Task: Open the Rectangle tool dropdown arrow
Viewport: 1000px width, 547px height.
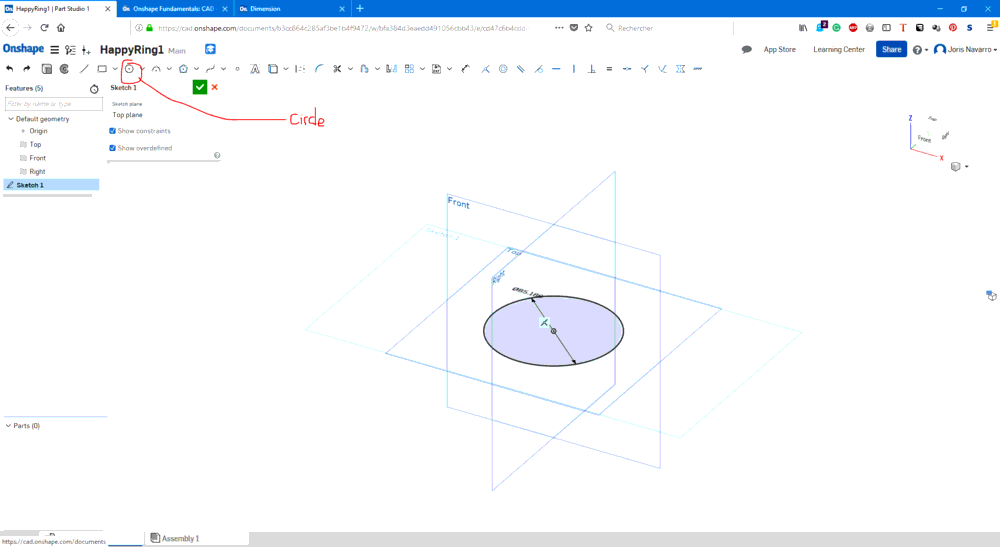Action: (115, 69)
